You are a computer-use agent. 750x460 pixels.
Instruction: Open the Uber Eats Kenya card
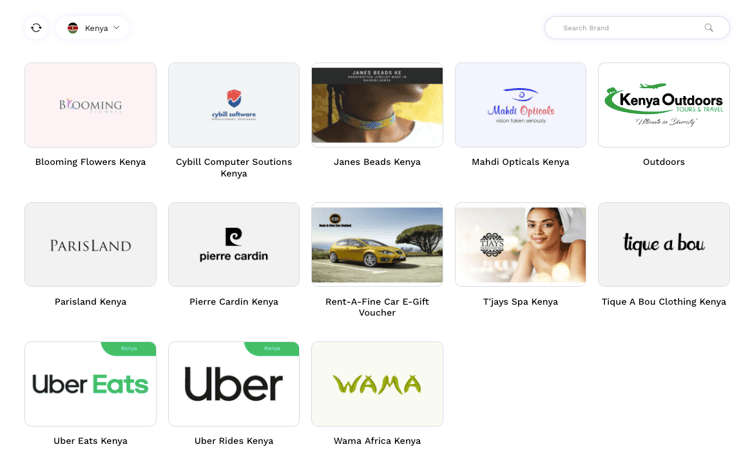(x=90, y=384)
